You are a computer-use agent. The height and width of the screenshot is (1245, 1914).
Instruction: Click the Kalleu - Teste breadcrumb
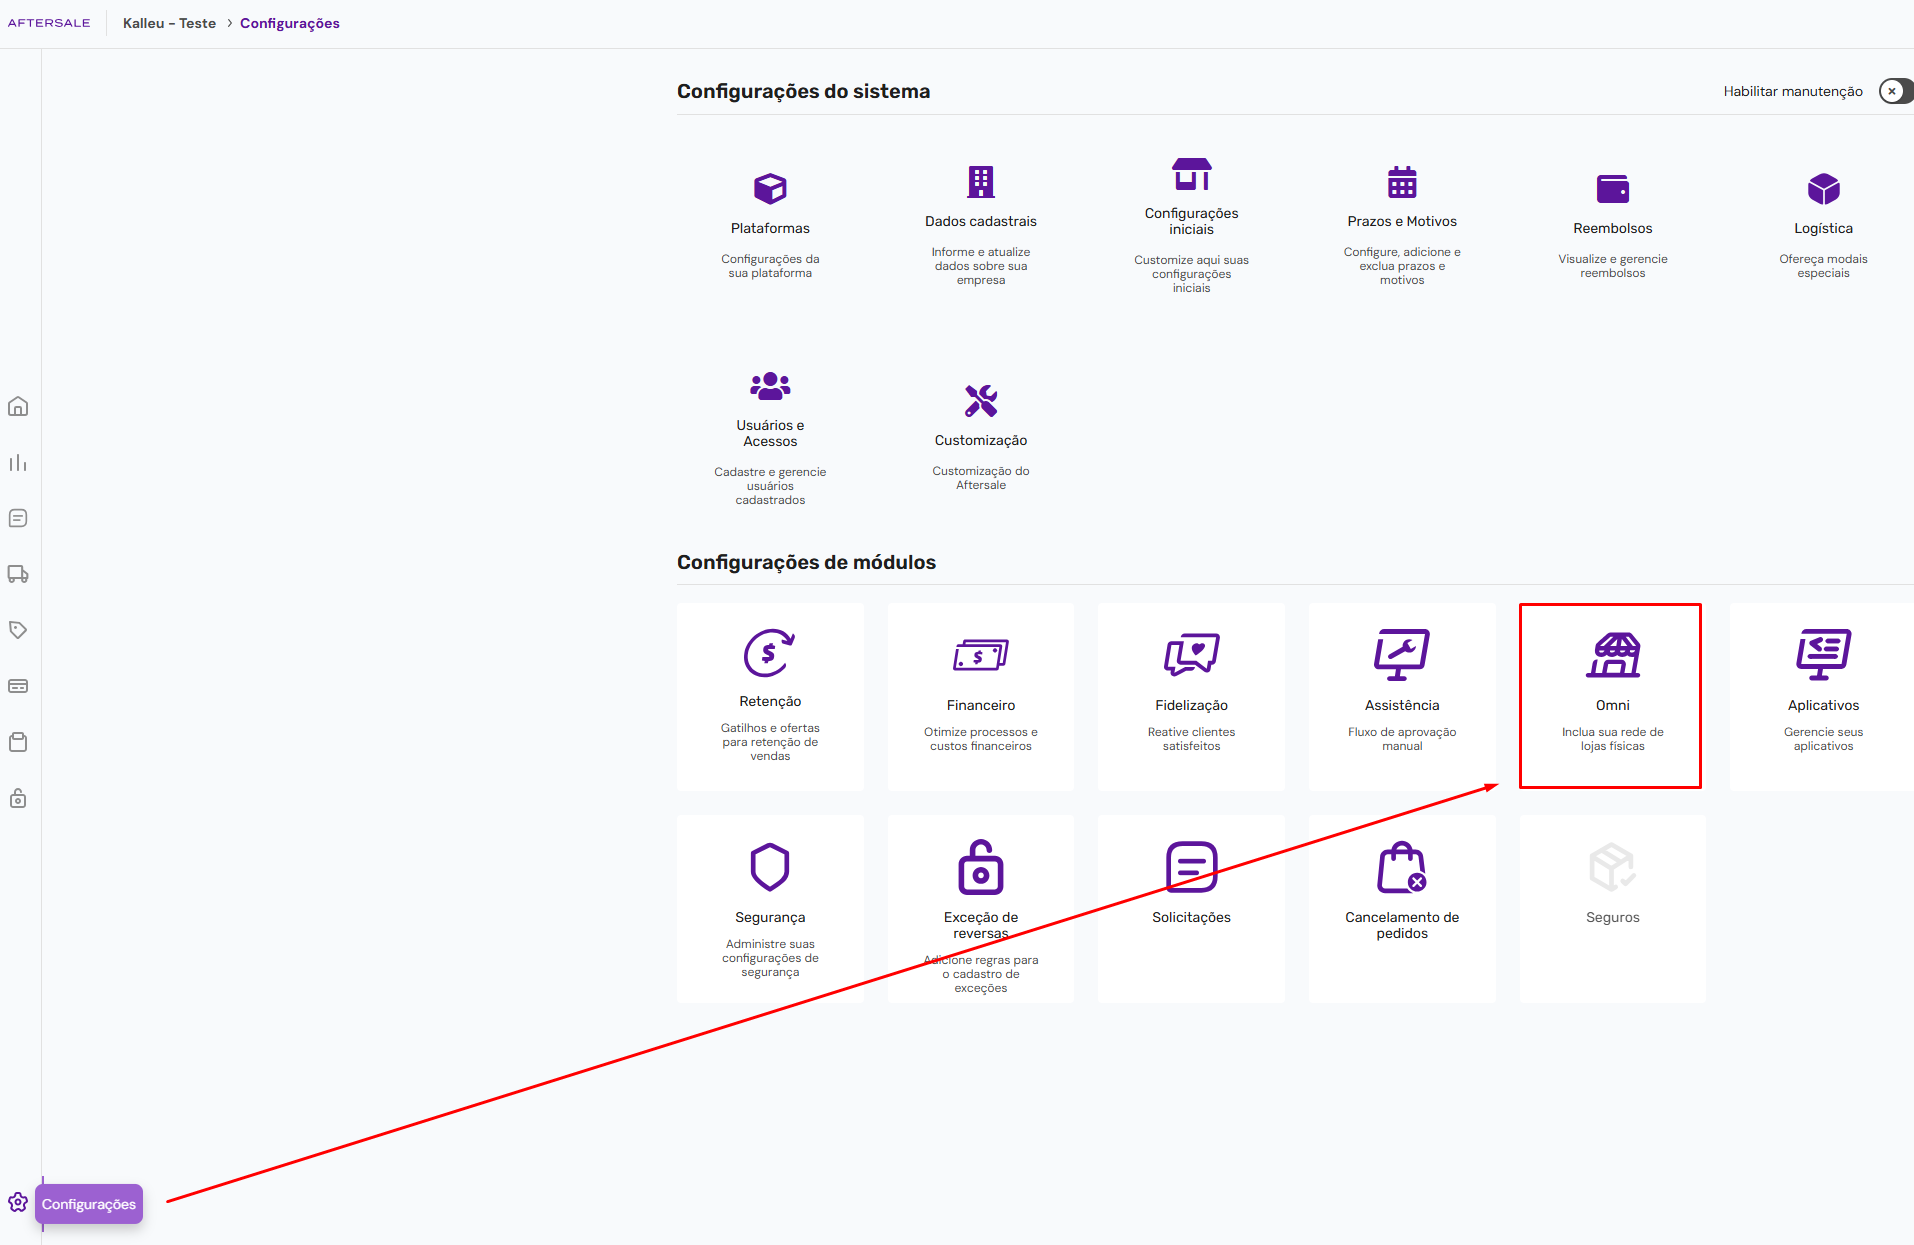point(169,23)
